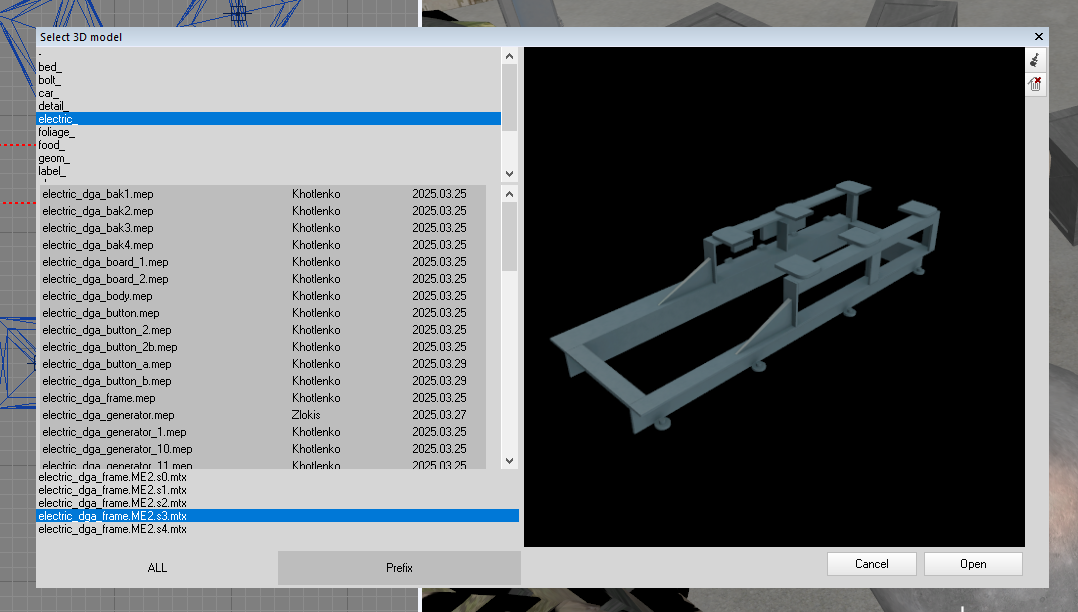Click the trash bin delete icon

[x=1035, y=84]
